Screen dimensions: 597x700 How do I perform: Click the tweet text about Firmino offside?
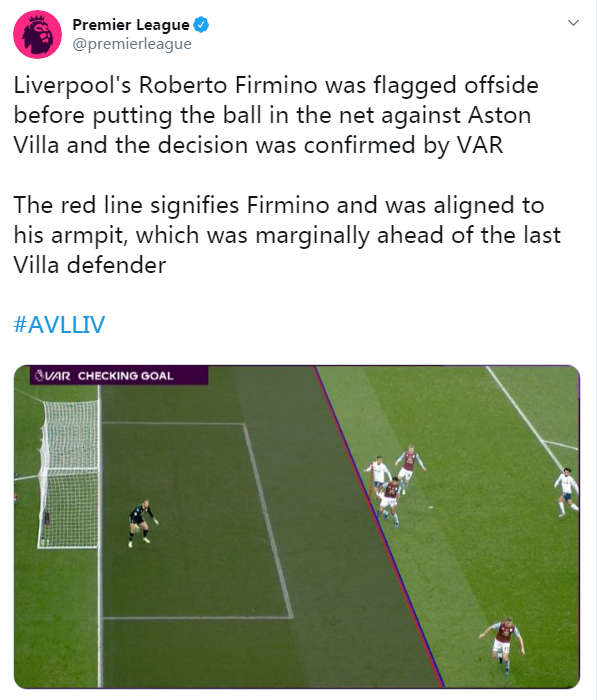tap(276, 115)
